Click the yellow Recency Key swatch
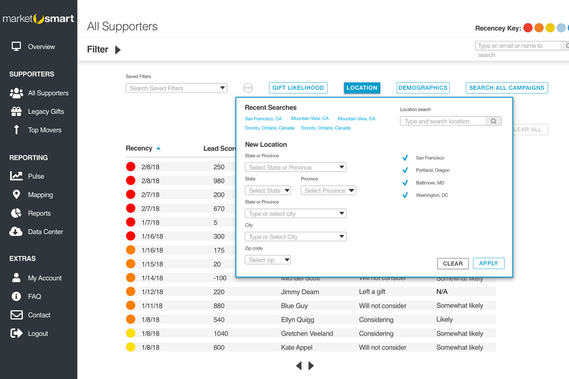Image resolution: width=569 pixels, height=379 pixels. [550, 28]
